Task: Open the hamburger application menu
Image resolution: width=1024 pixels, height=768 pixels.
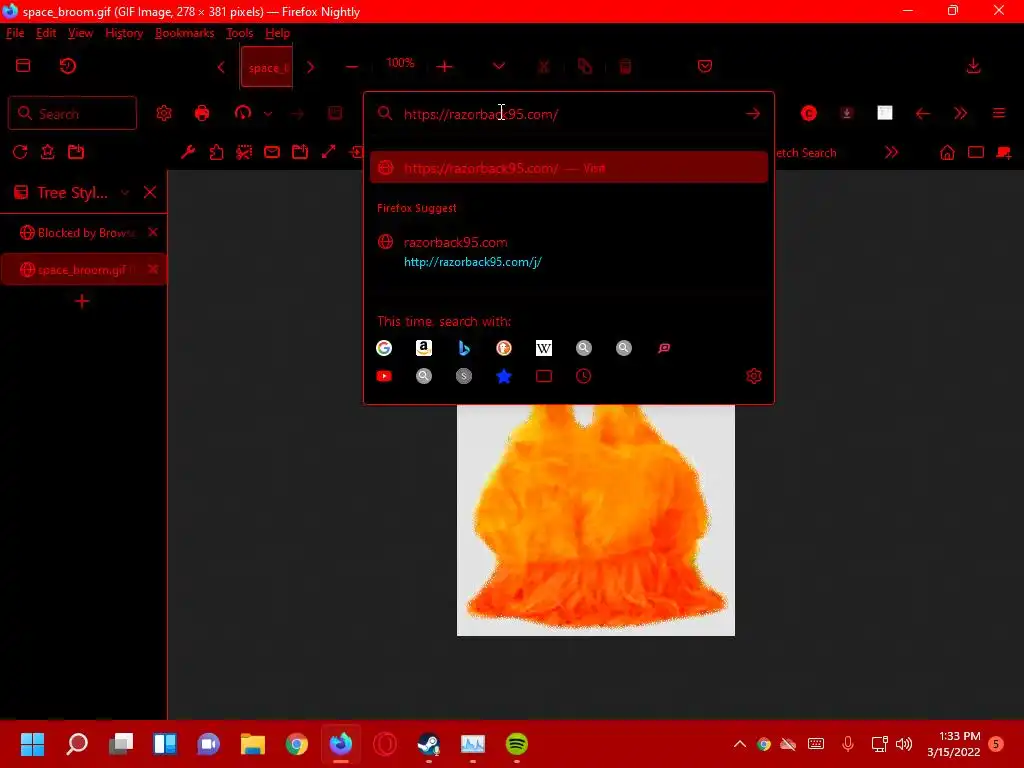Action: coord(999,114)
